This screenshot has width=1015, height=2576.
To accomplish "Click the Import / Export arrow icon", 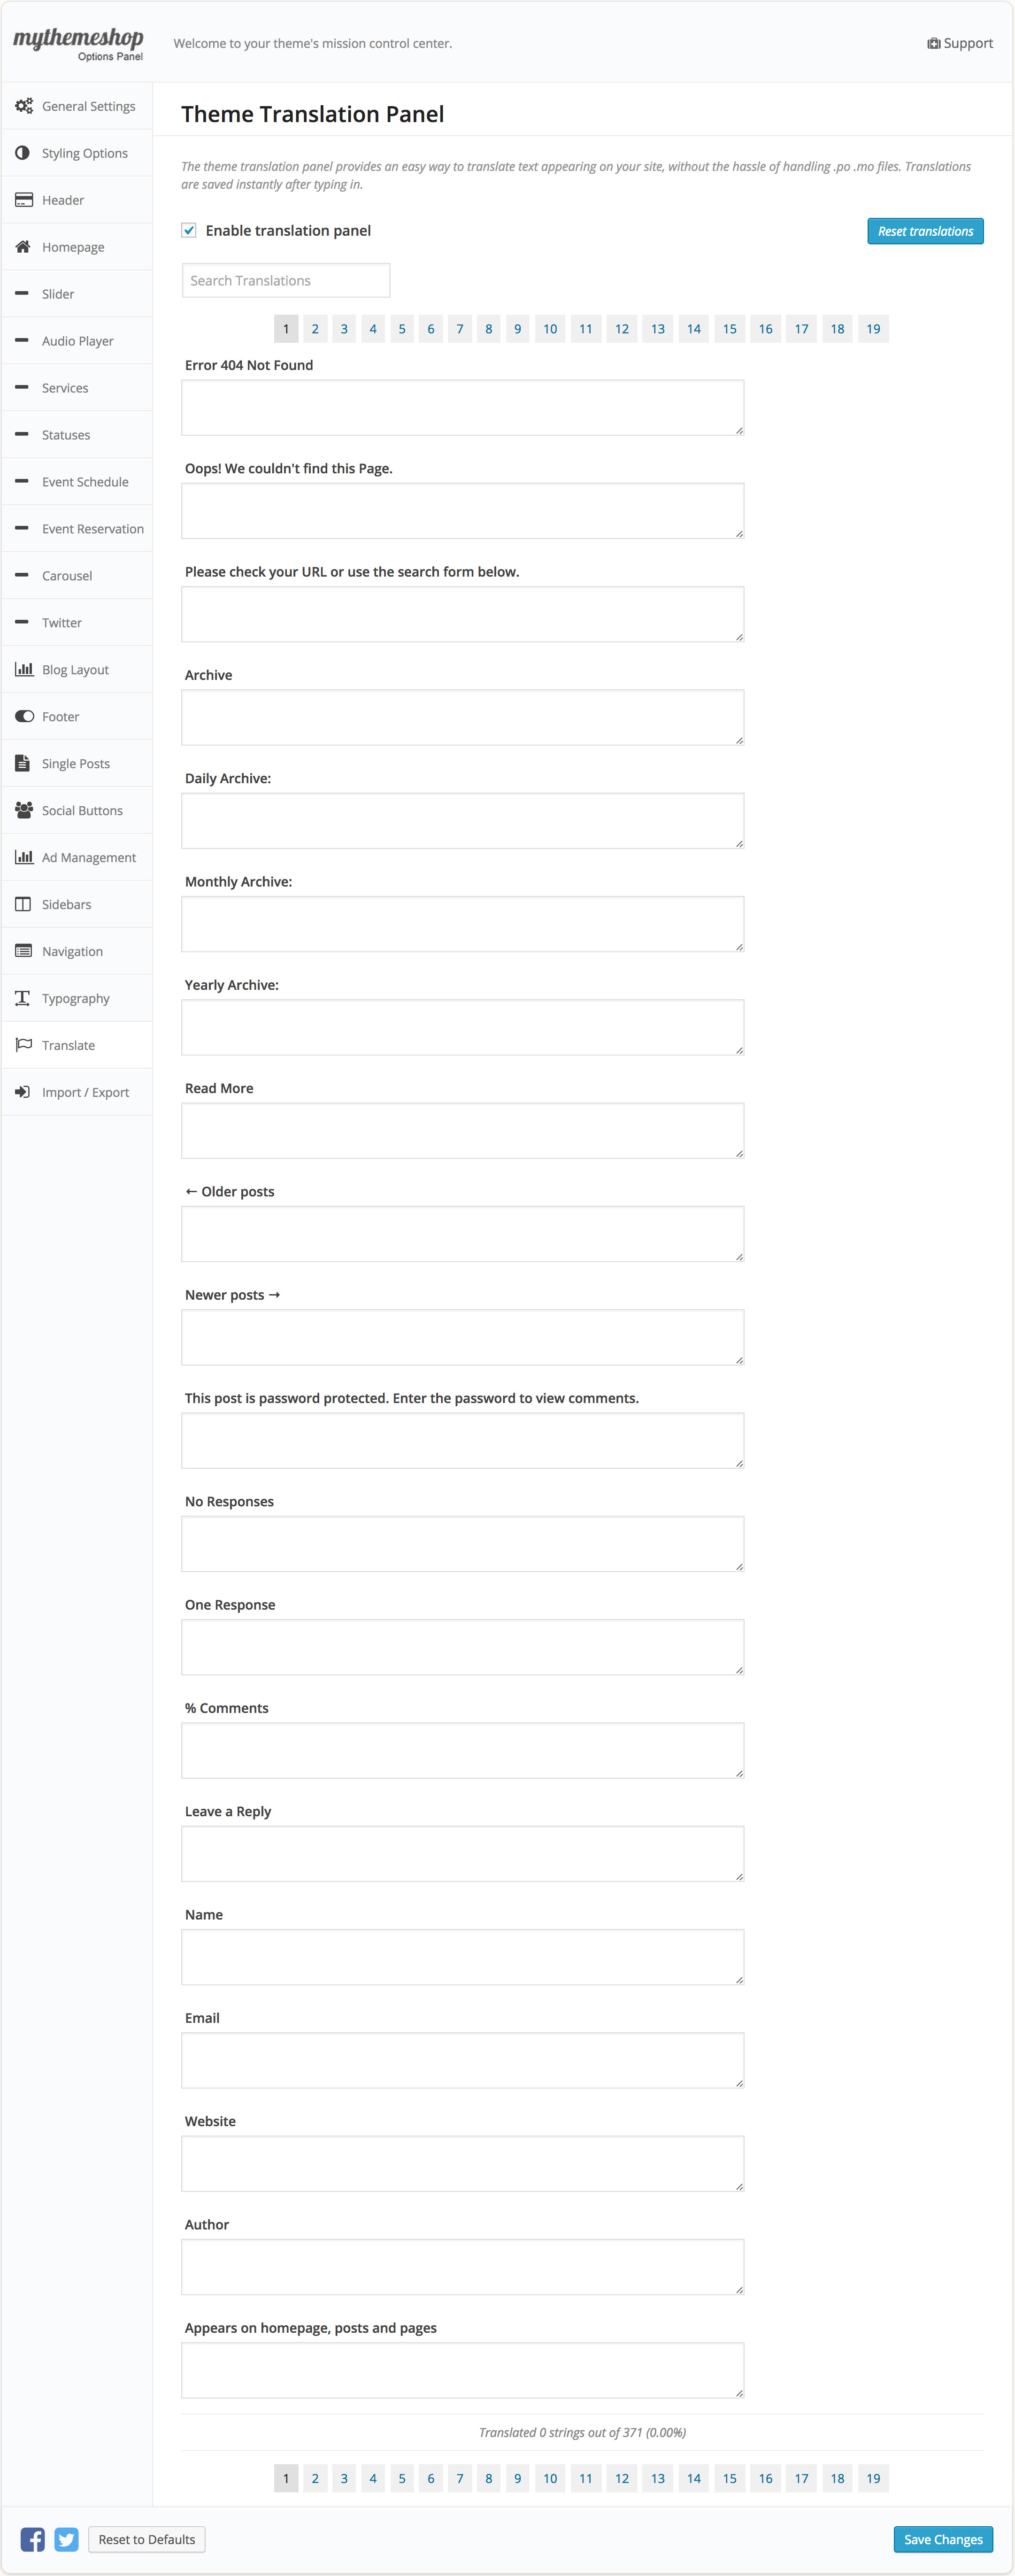I will point(23,1092).
